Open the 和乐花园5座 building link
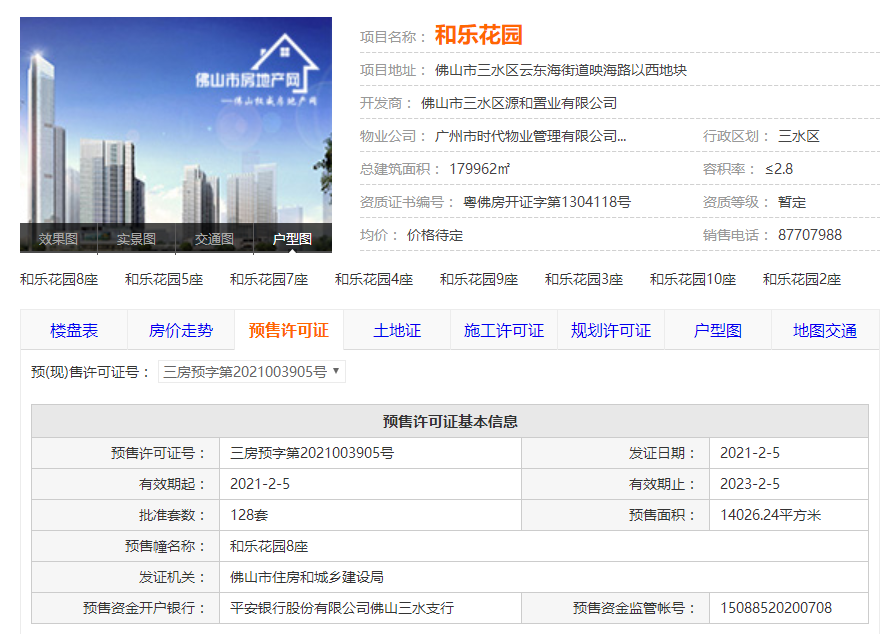Screen dimensions: 892x634 pyautogui.click(x=164, y=279)
